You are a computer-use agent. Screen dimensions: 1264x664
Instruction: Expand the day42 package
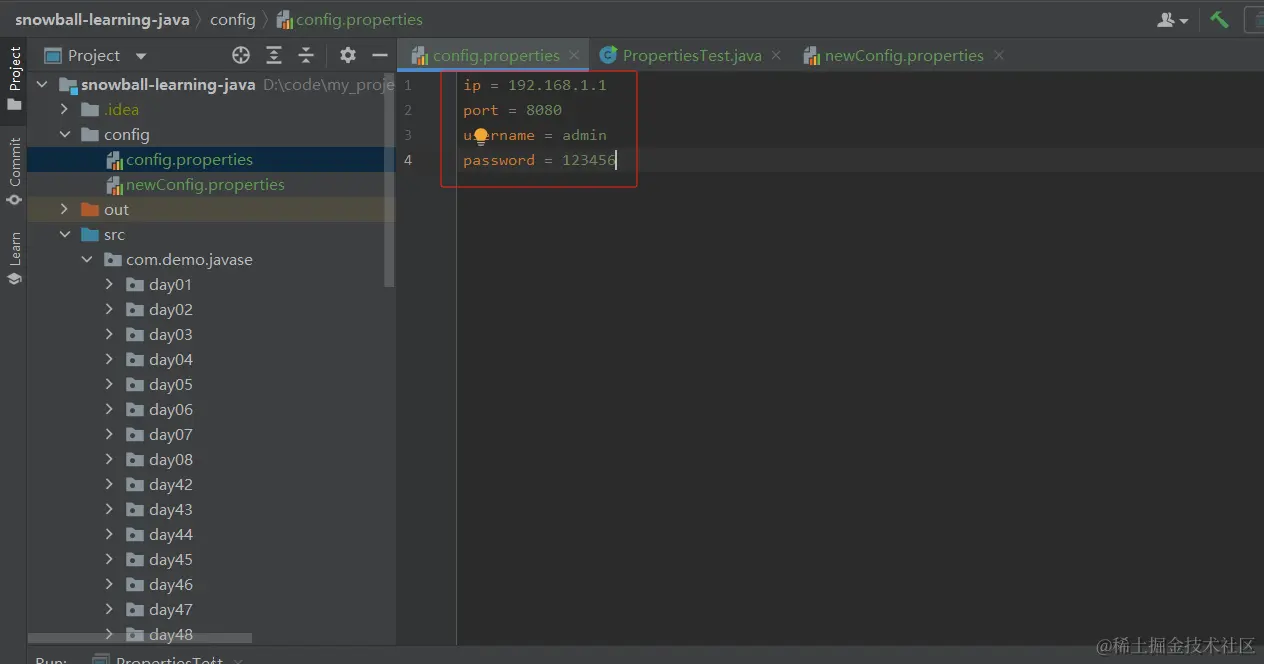(109, 485)
